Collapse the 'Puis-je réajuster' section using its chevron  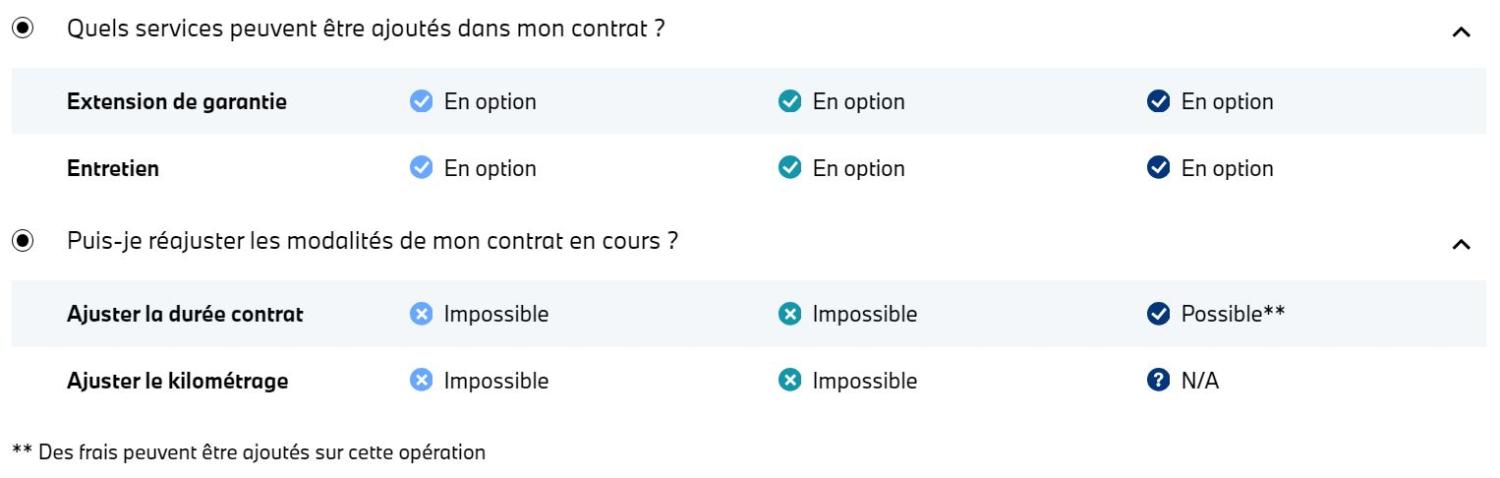1461,244
